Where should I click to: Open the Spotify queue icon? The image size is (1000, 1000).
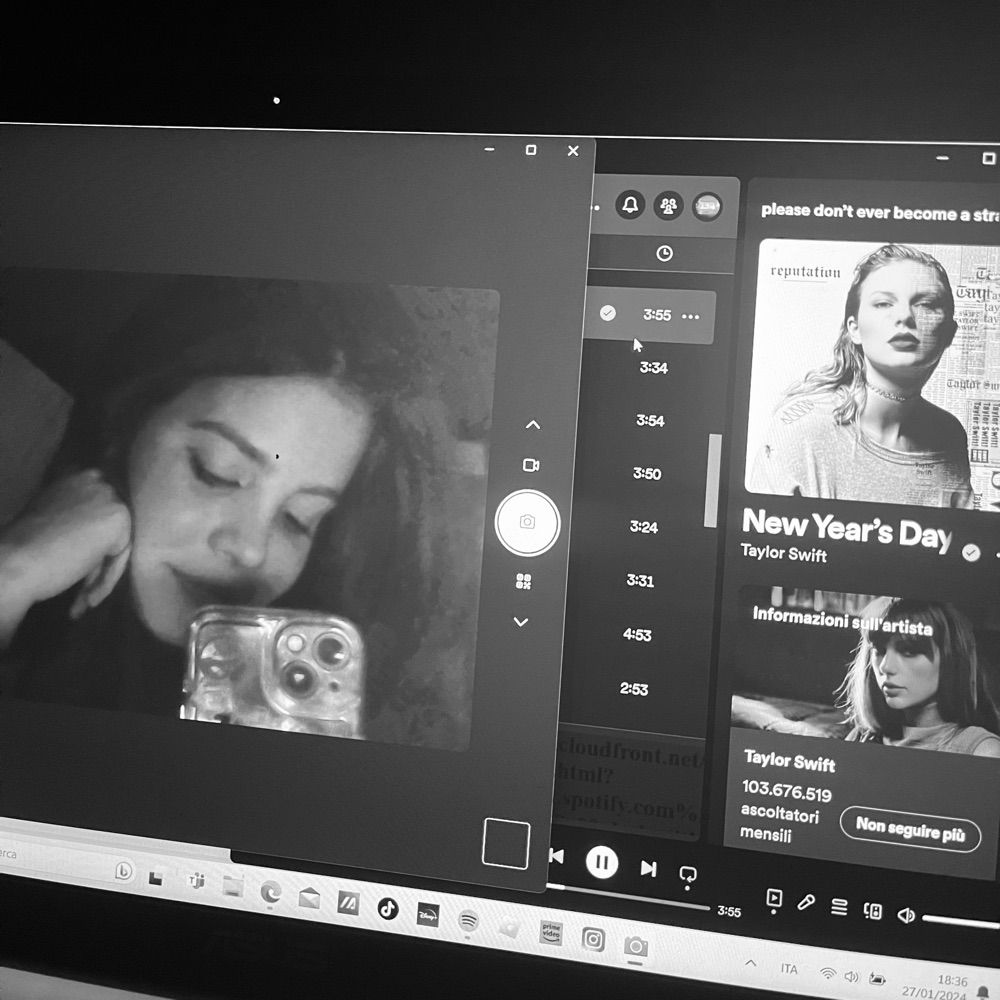tap(839, 907)
